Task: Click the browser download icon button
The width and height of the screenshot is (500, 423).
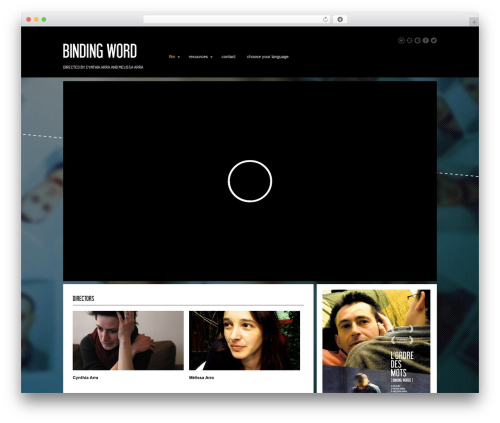Action: (340, 20)
